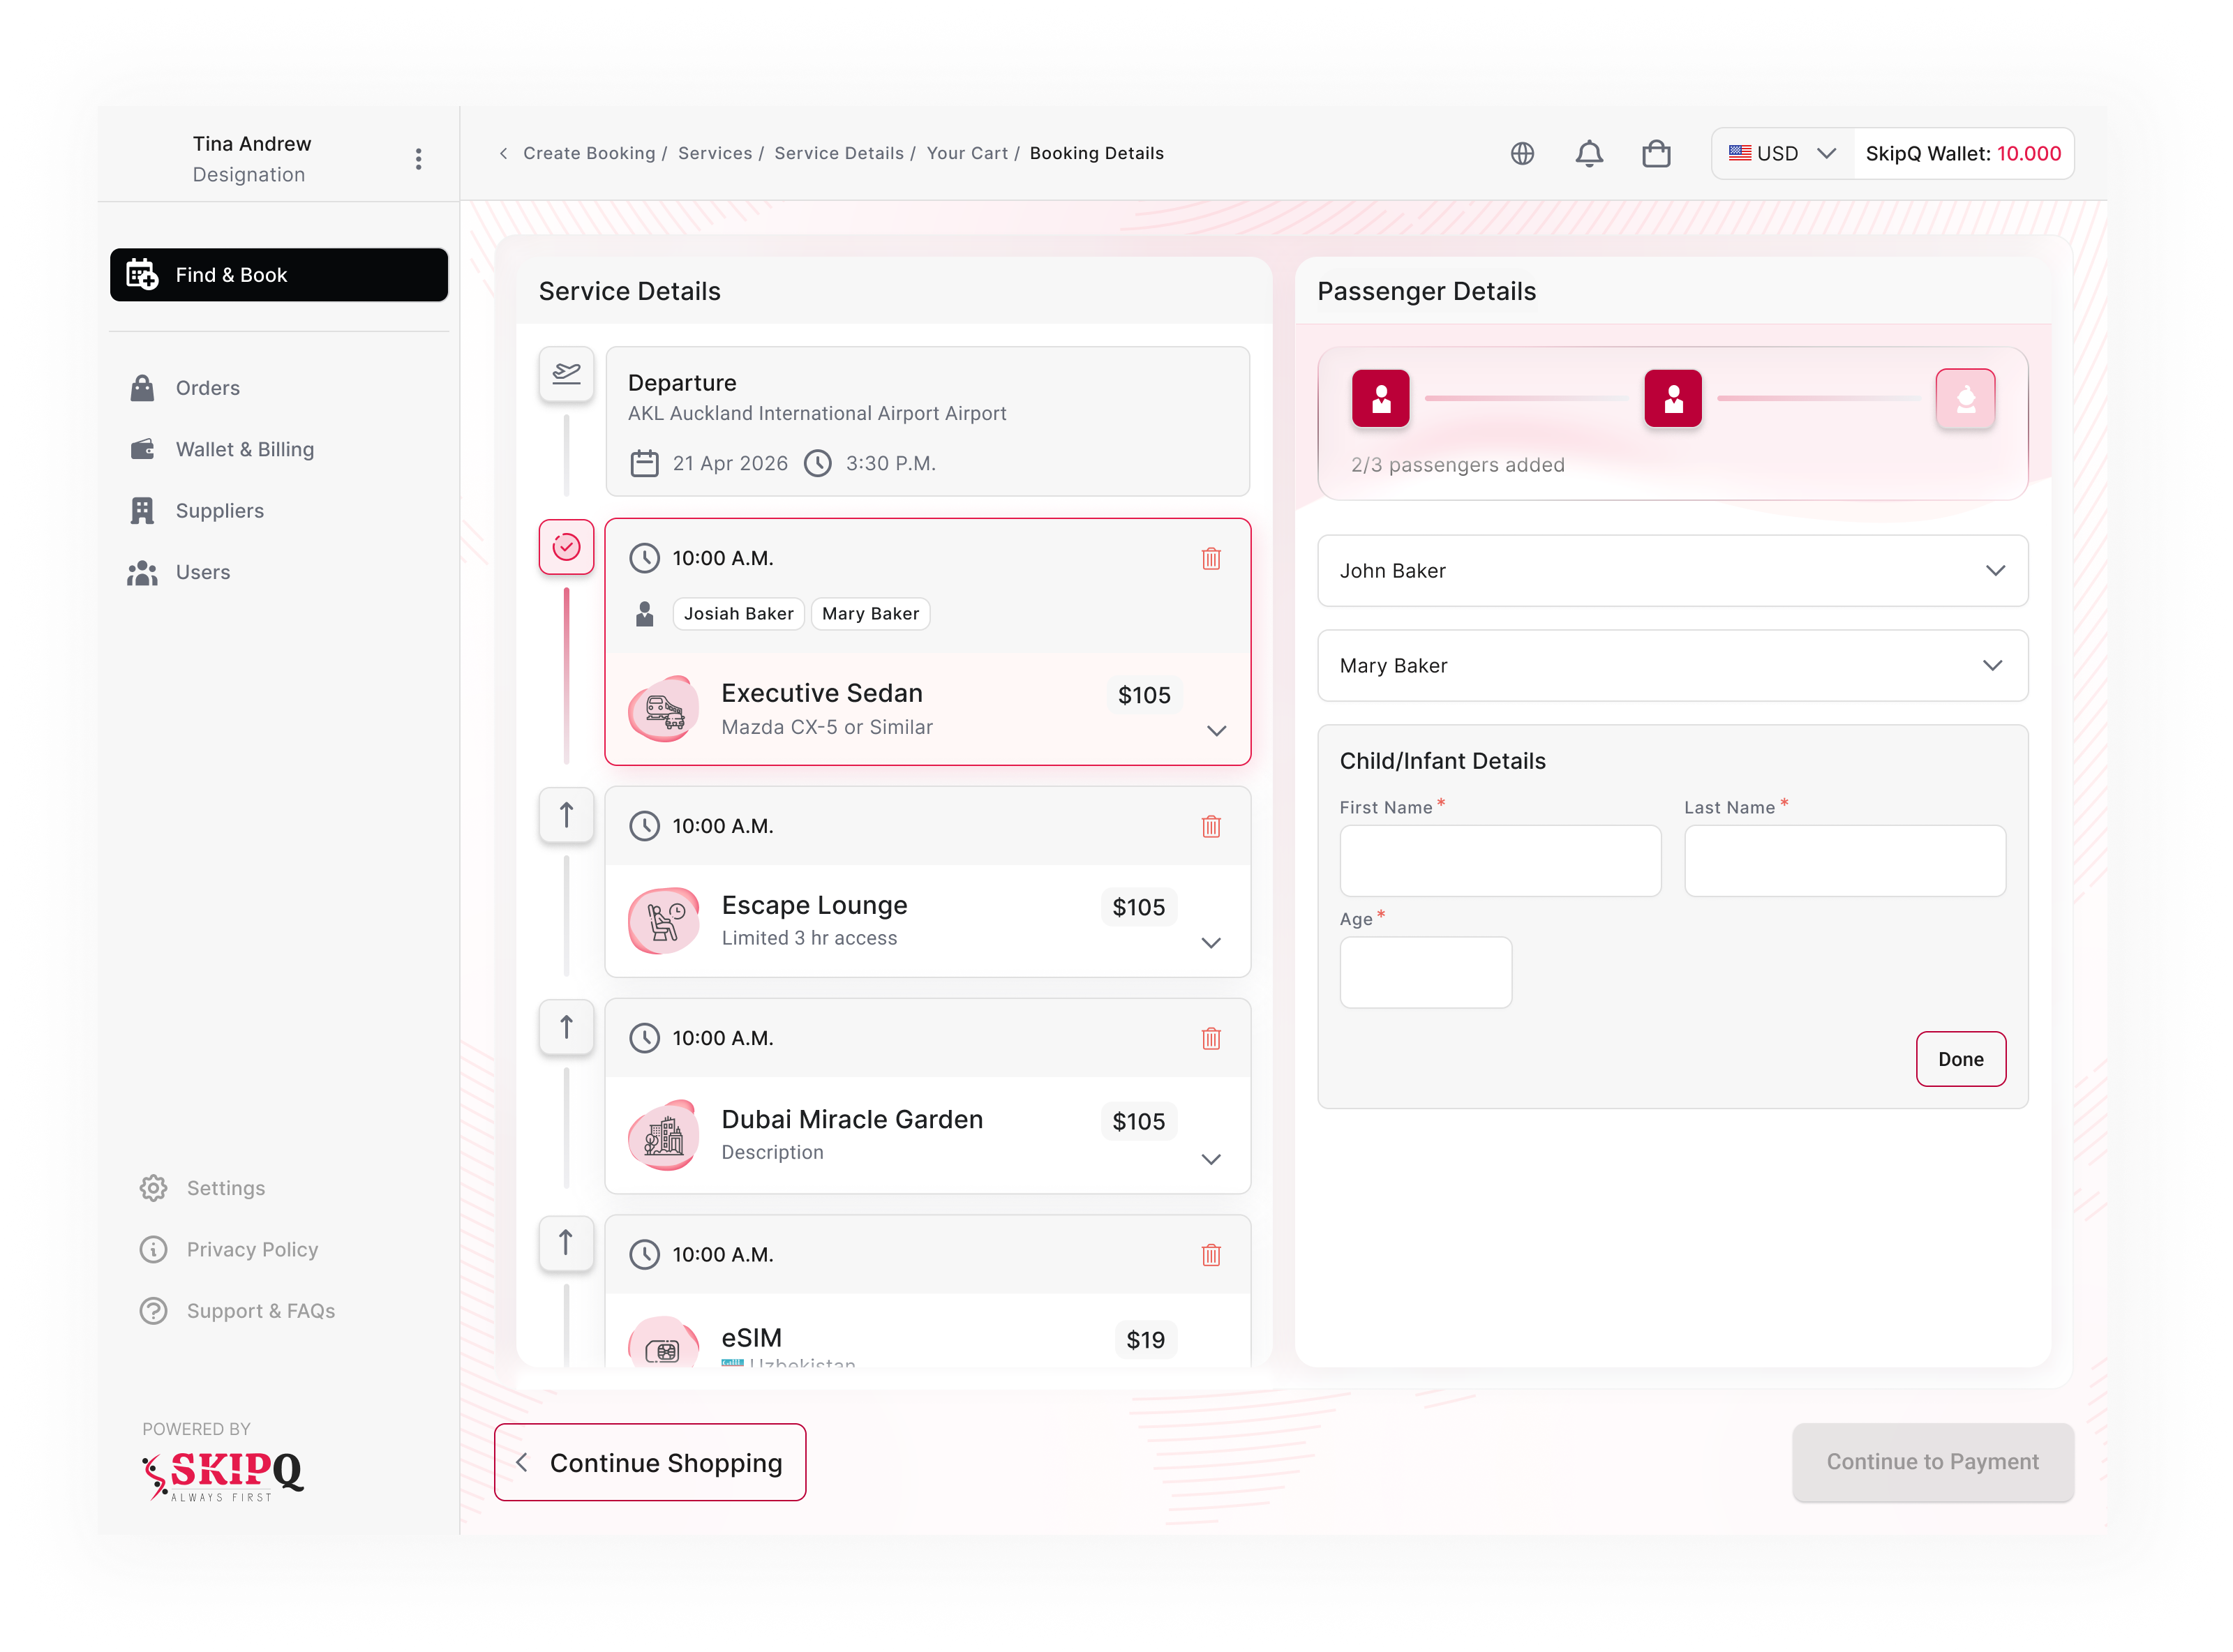Delete the Dubai Miracle Garden service
This screenshot has height=1652, width=2233.
click(x=1210, y=1038)
